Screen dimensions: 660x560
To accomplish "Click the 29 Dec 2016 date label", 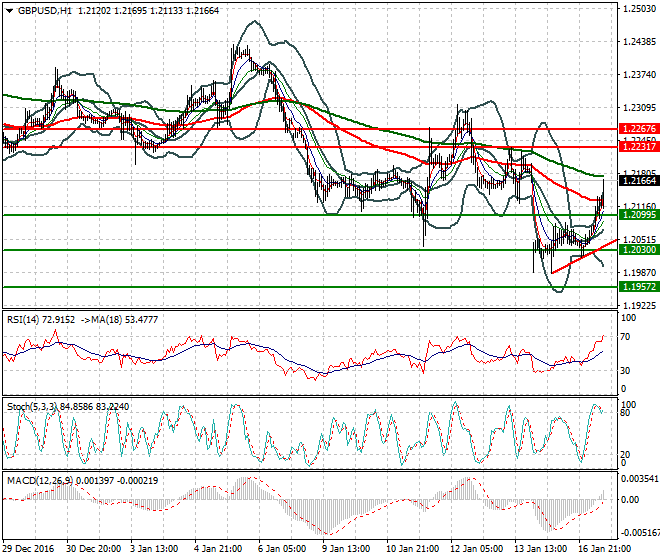I will (x=30, y=549).
